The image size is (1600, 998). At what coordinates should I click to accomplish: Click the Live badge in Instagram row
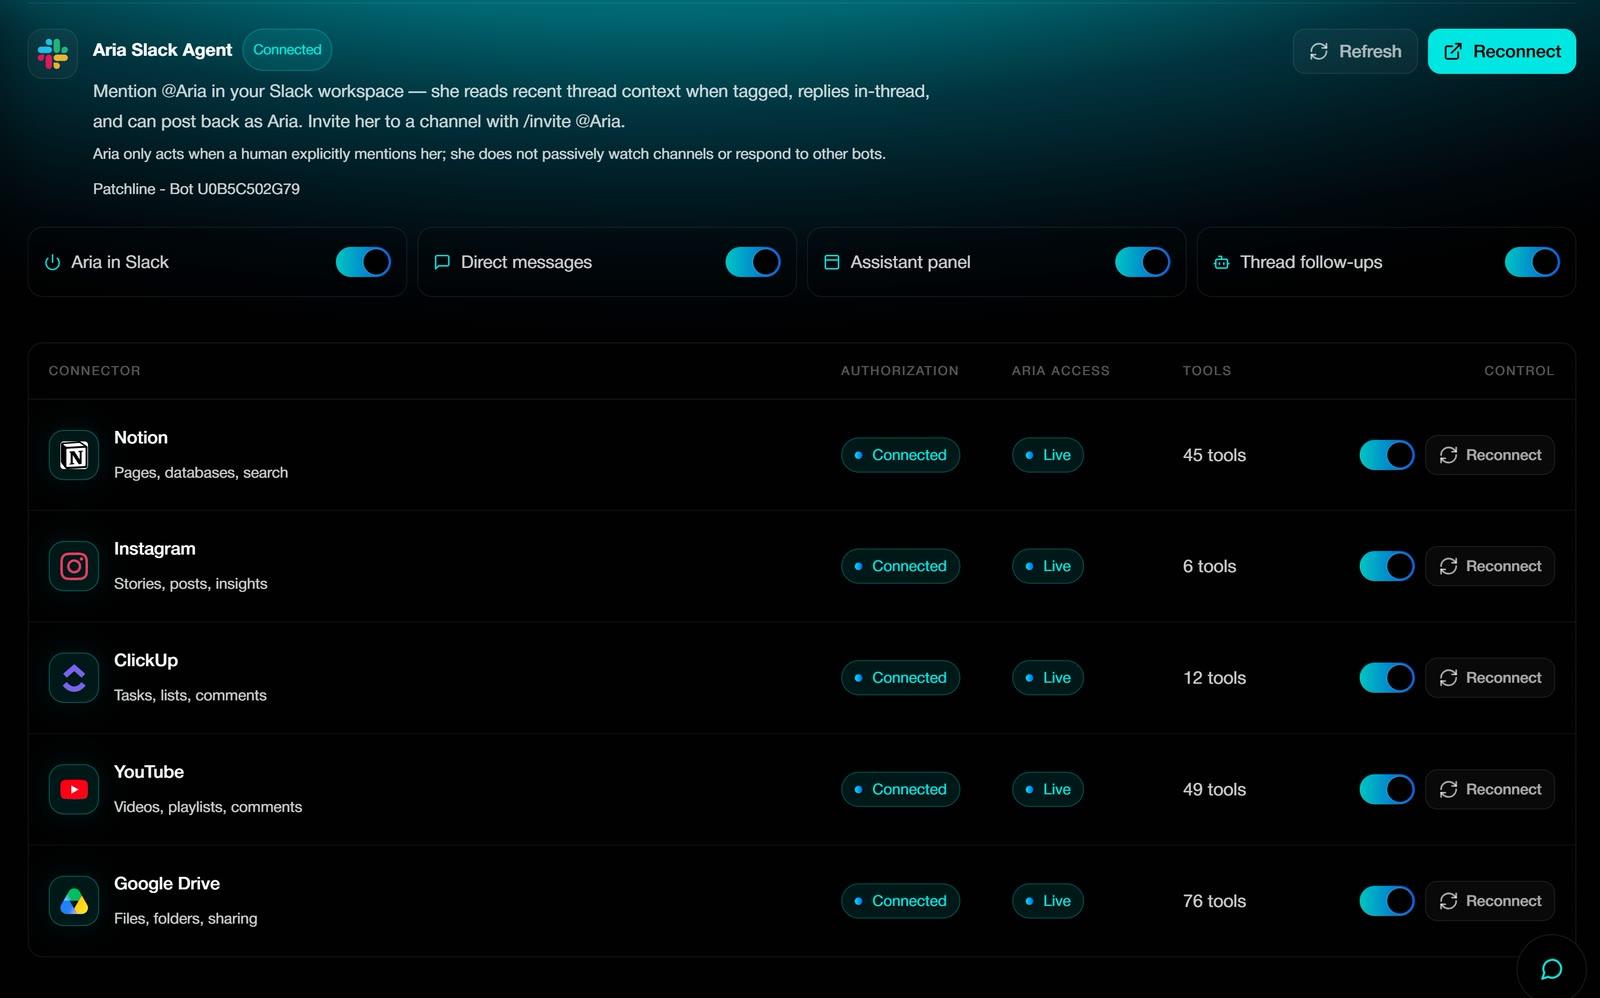pos(1048,566)
